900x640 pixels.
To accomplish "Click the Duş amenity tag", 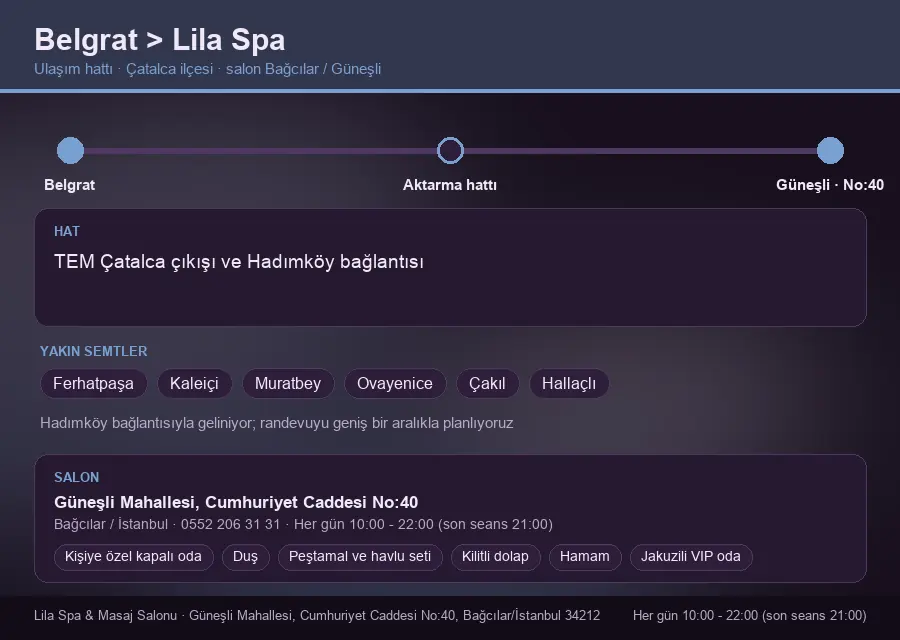I will (245, 557).
